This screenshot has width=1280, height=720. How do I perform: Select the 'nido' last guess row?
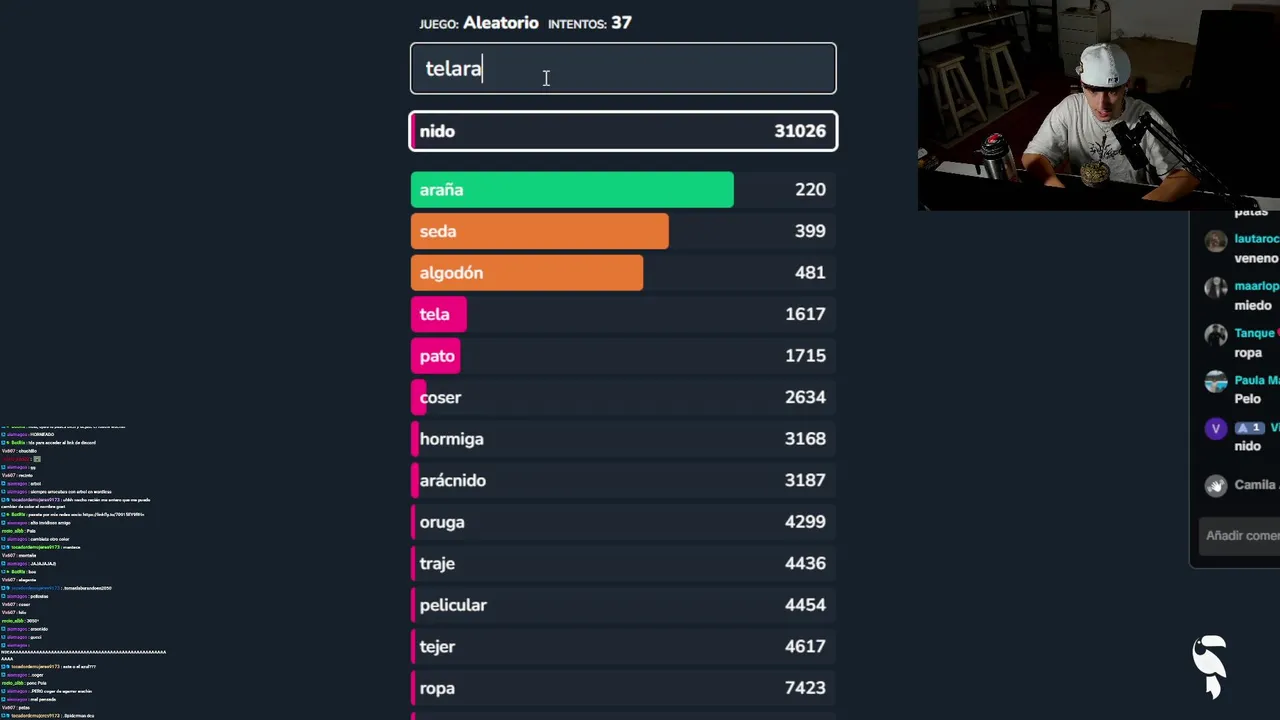coord(622,131)
